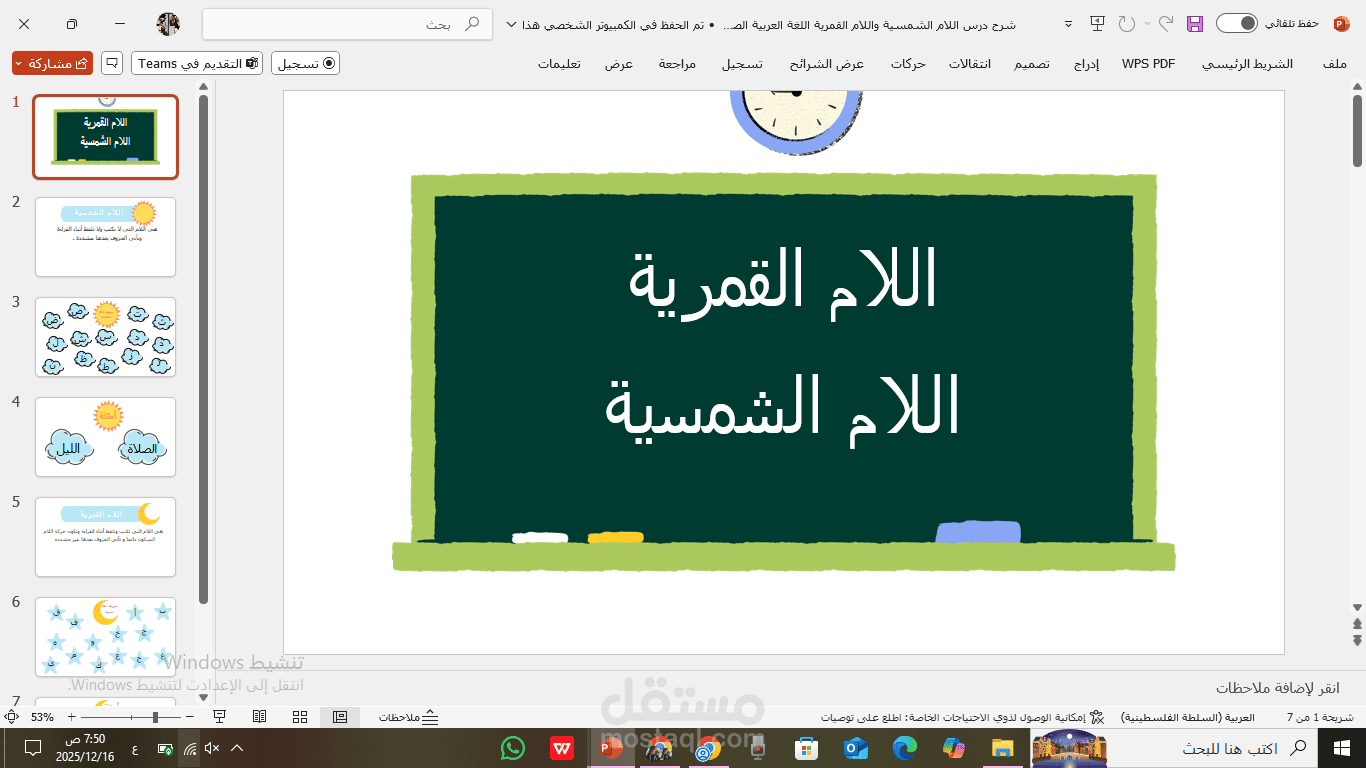
Task: Start Slide Show icon in status bar
Action: click(220, 717)
